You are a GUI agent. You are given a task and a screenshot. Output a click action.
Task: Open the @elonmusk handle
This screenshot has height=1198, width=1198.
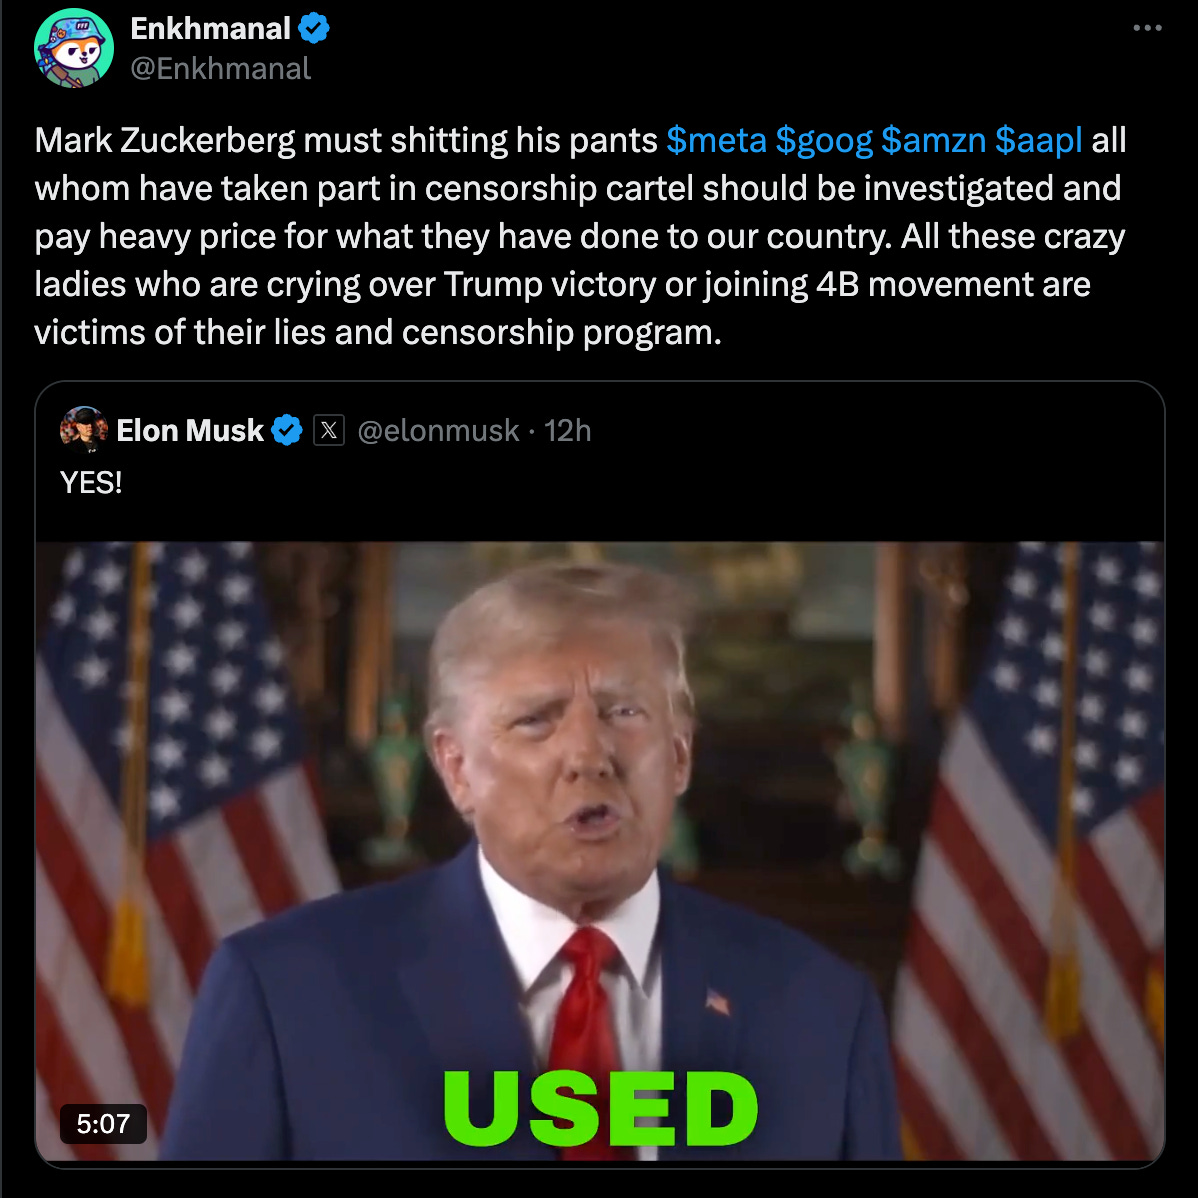(438, 431)
